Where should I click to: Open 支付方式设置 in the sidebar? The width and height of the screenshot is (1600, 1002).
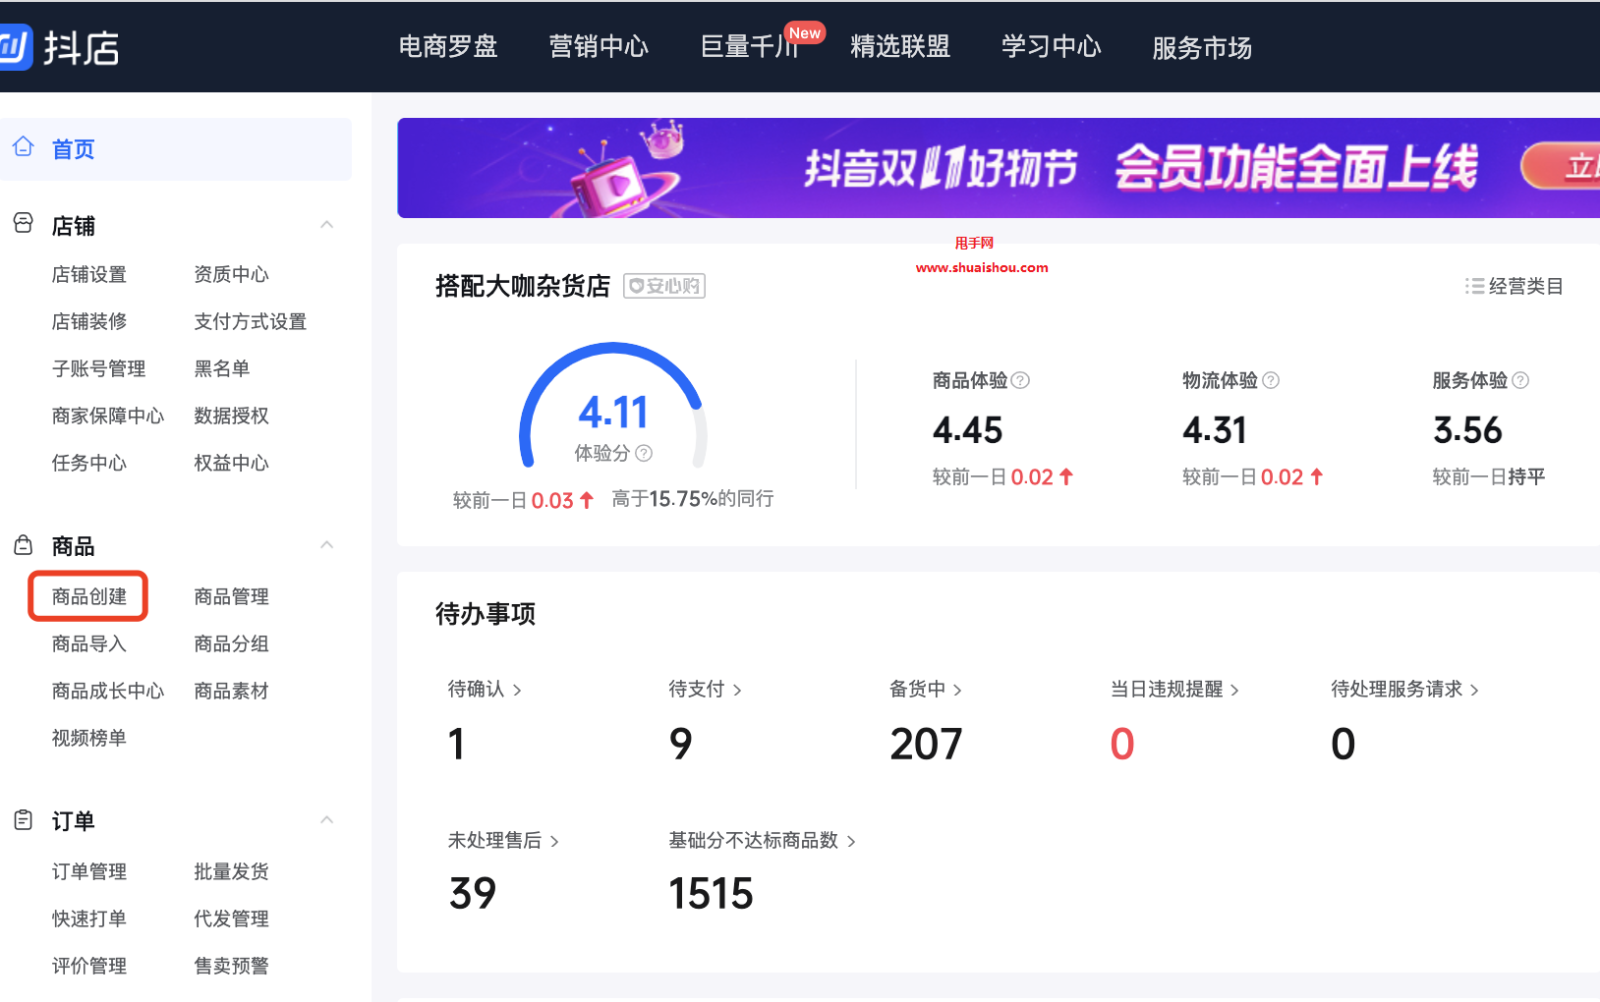coord(250,321)
